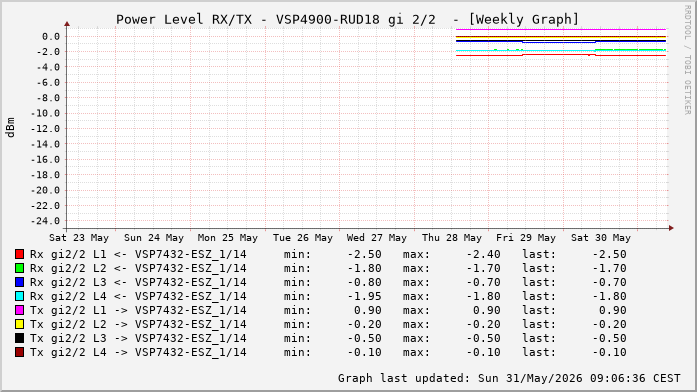Click the yellow Tx L2 legend swatch
Screen dimensions: 697x392
coord(20,324)
